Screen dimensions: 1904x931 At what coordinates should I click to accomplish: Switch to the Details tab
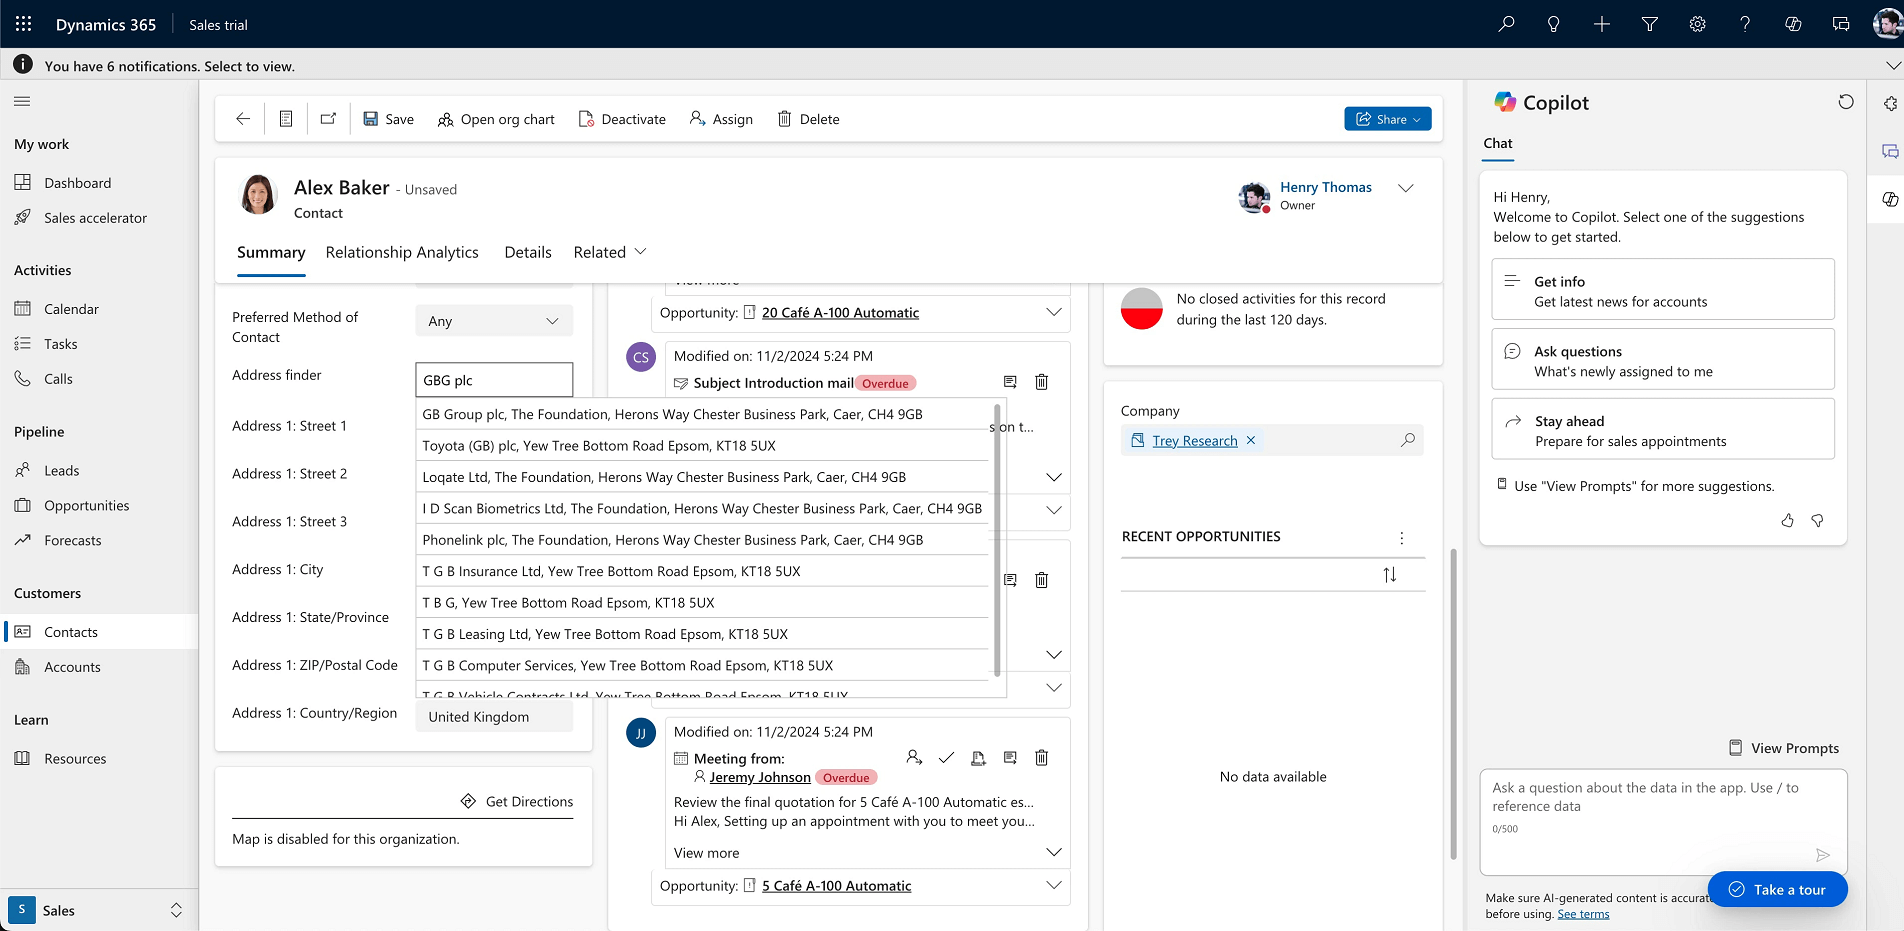click(x=528, y=252)
